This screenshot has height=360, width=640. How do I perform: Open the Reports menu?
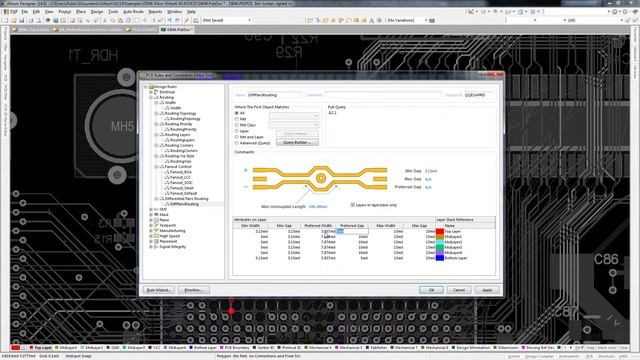(x=155, y=12)
